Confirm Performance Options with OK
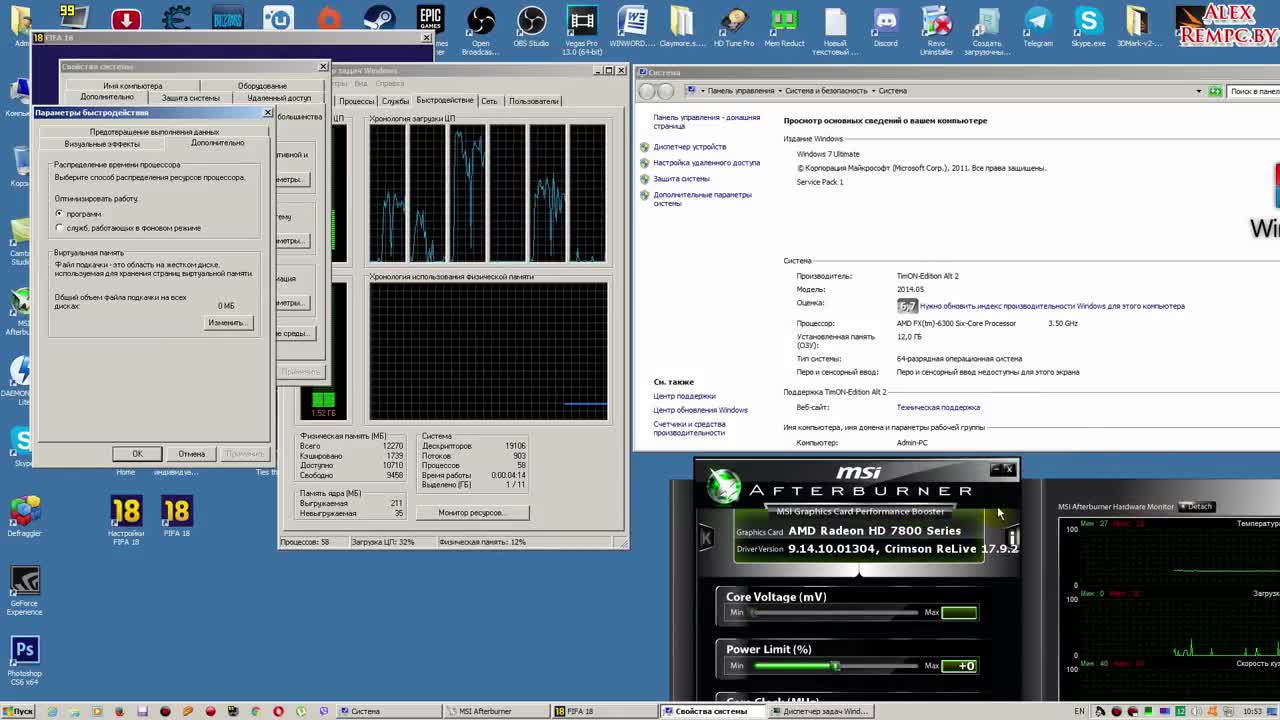Screen dimensions: 1280x720 [137, 454]
